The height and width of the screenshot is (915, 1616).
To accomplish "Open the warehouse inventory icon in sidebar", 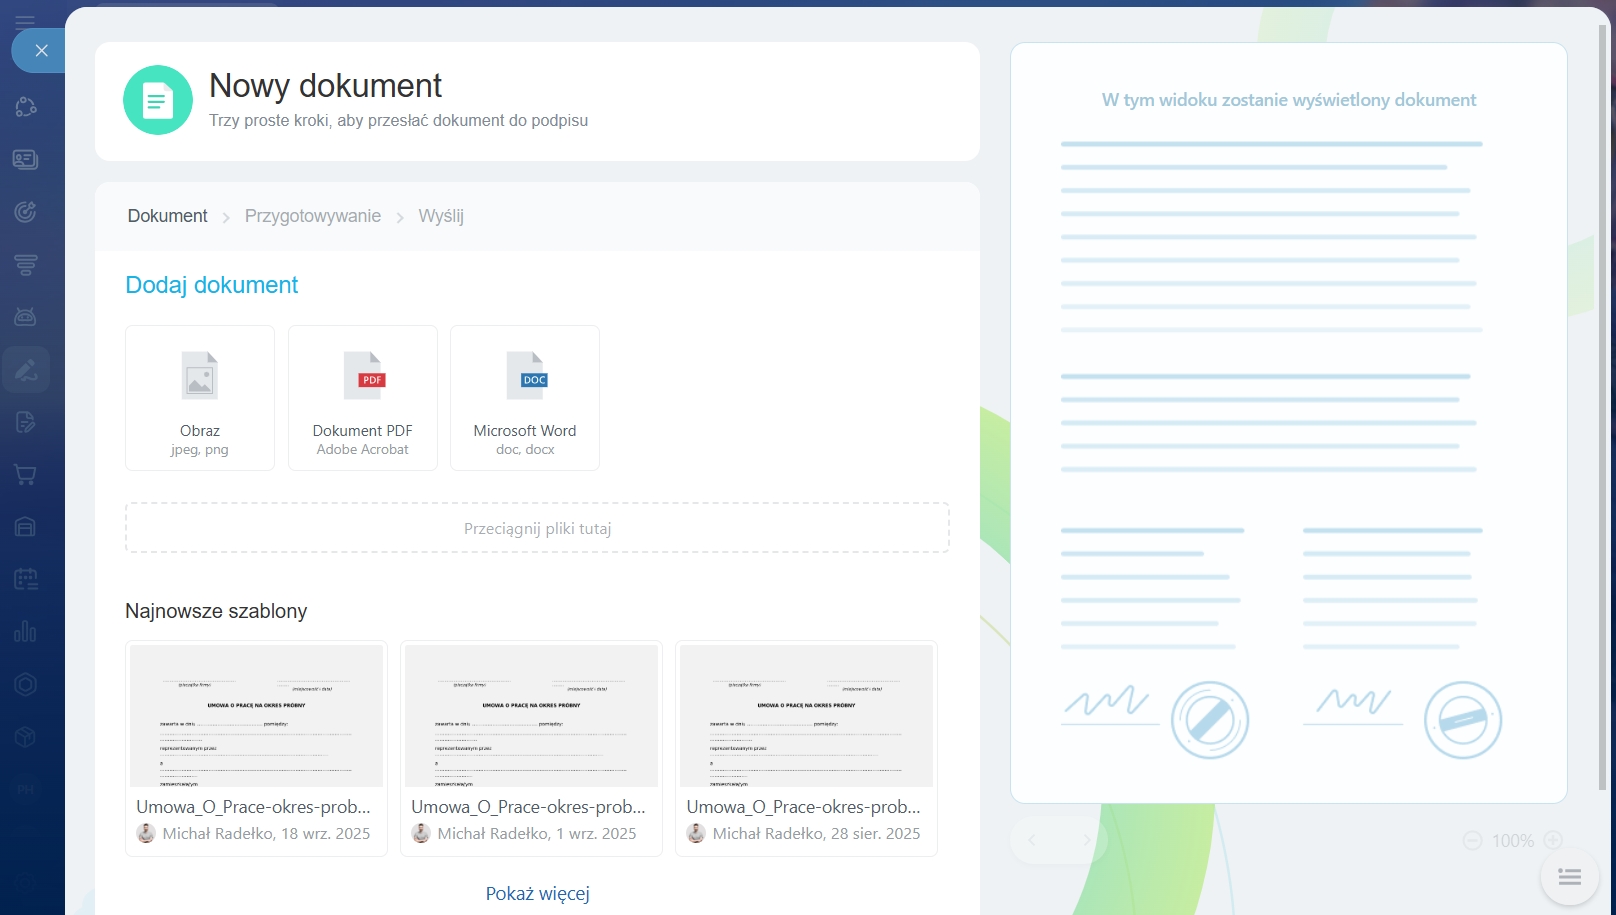I will tap(26, 527).
